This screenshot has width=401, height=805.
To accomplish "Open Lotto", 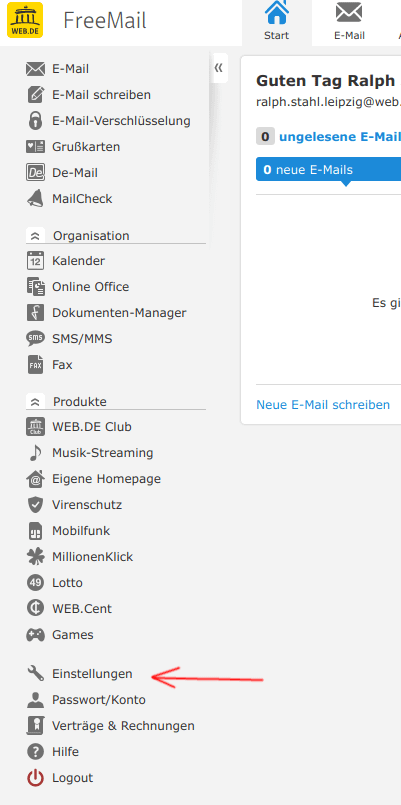I will point(67,583).
